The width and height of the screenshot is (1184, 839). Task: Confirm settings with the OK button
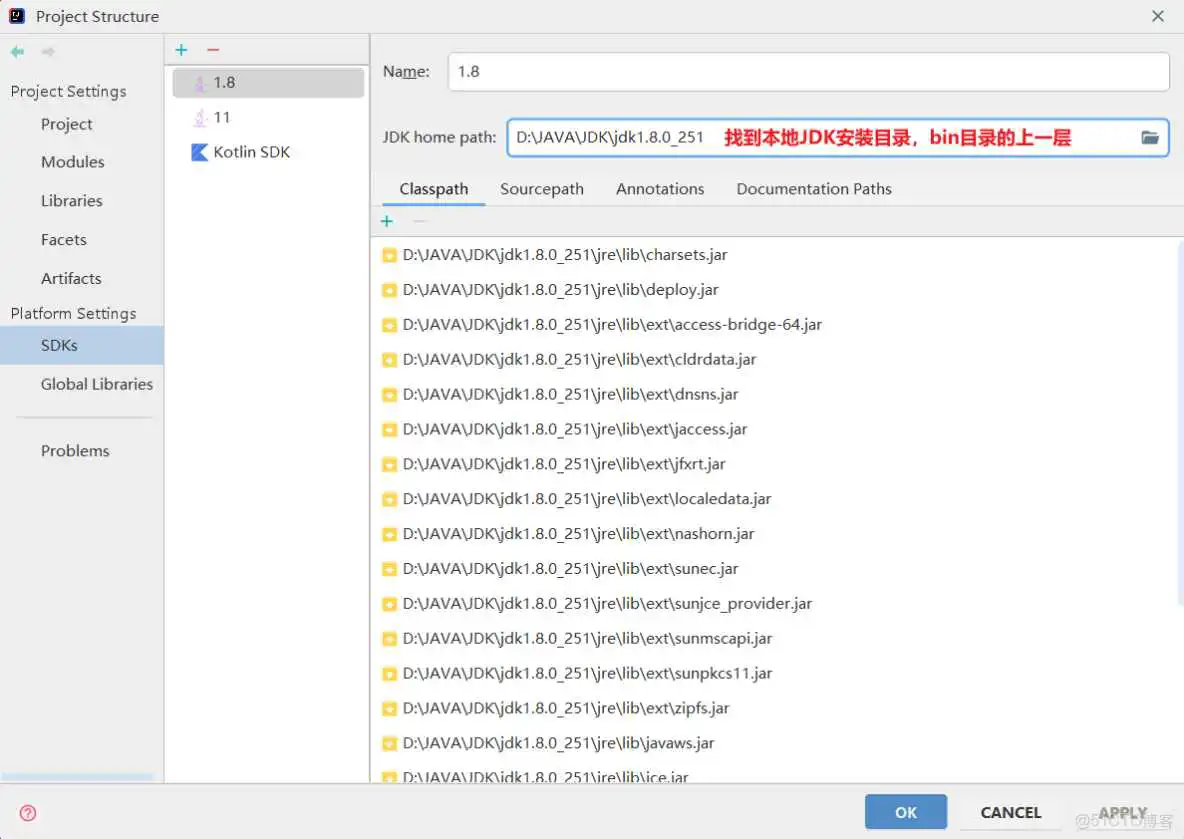pyautogui.click(x=905, y=812)
